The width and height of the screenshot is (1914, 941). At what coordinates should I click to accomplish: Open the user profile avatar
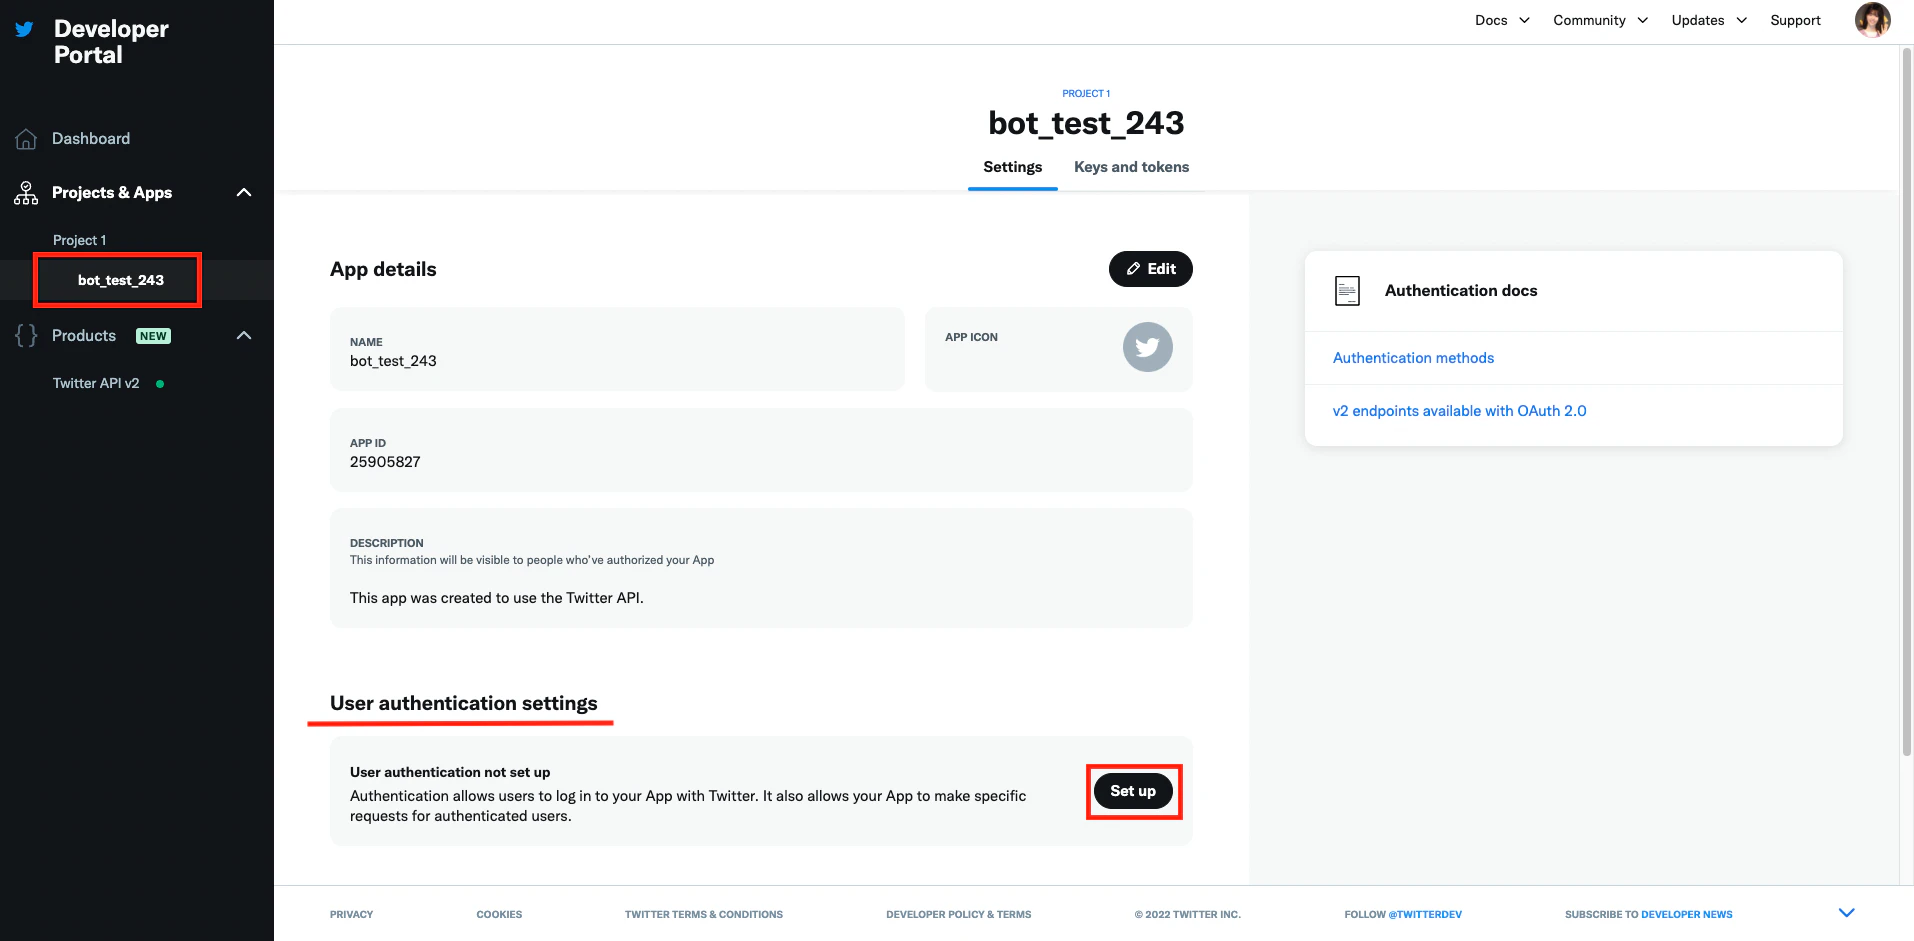point(1872,20)
